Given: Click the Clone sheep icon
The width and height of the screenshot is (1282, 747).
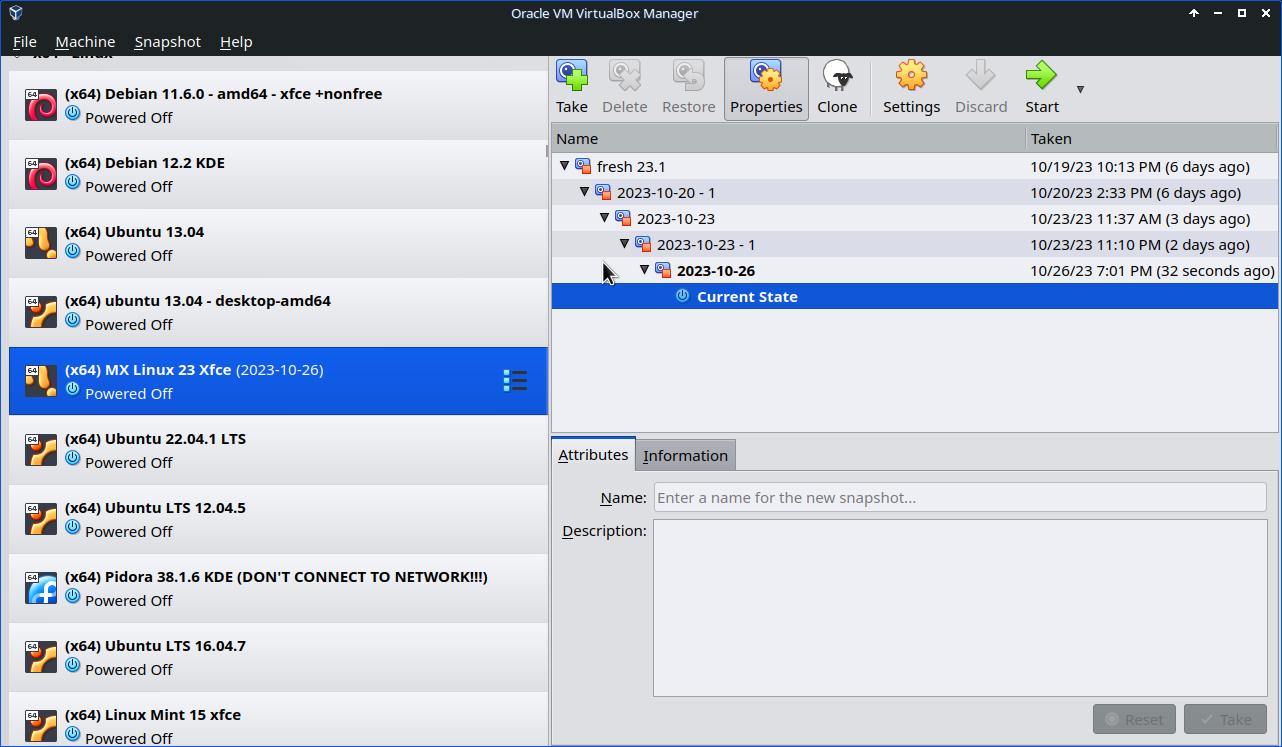Looking at the screenshot, I should [837, 76].
